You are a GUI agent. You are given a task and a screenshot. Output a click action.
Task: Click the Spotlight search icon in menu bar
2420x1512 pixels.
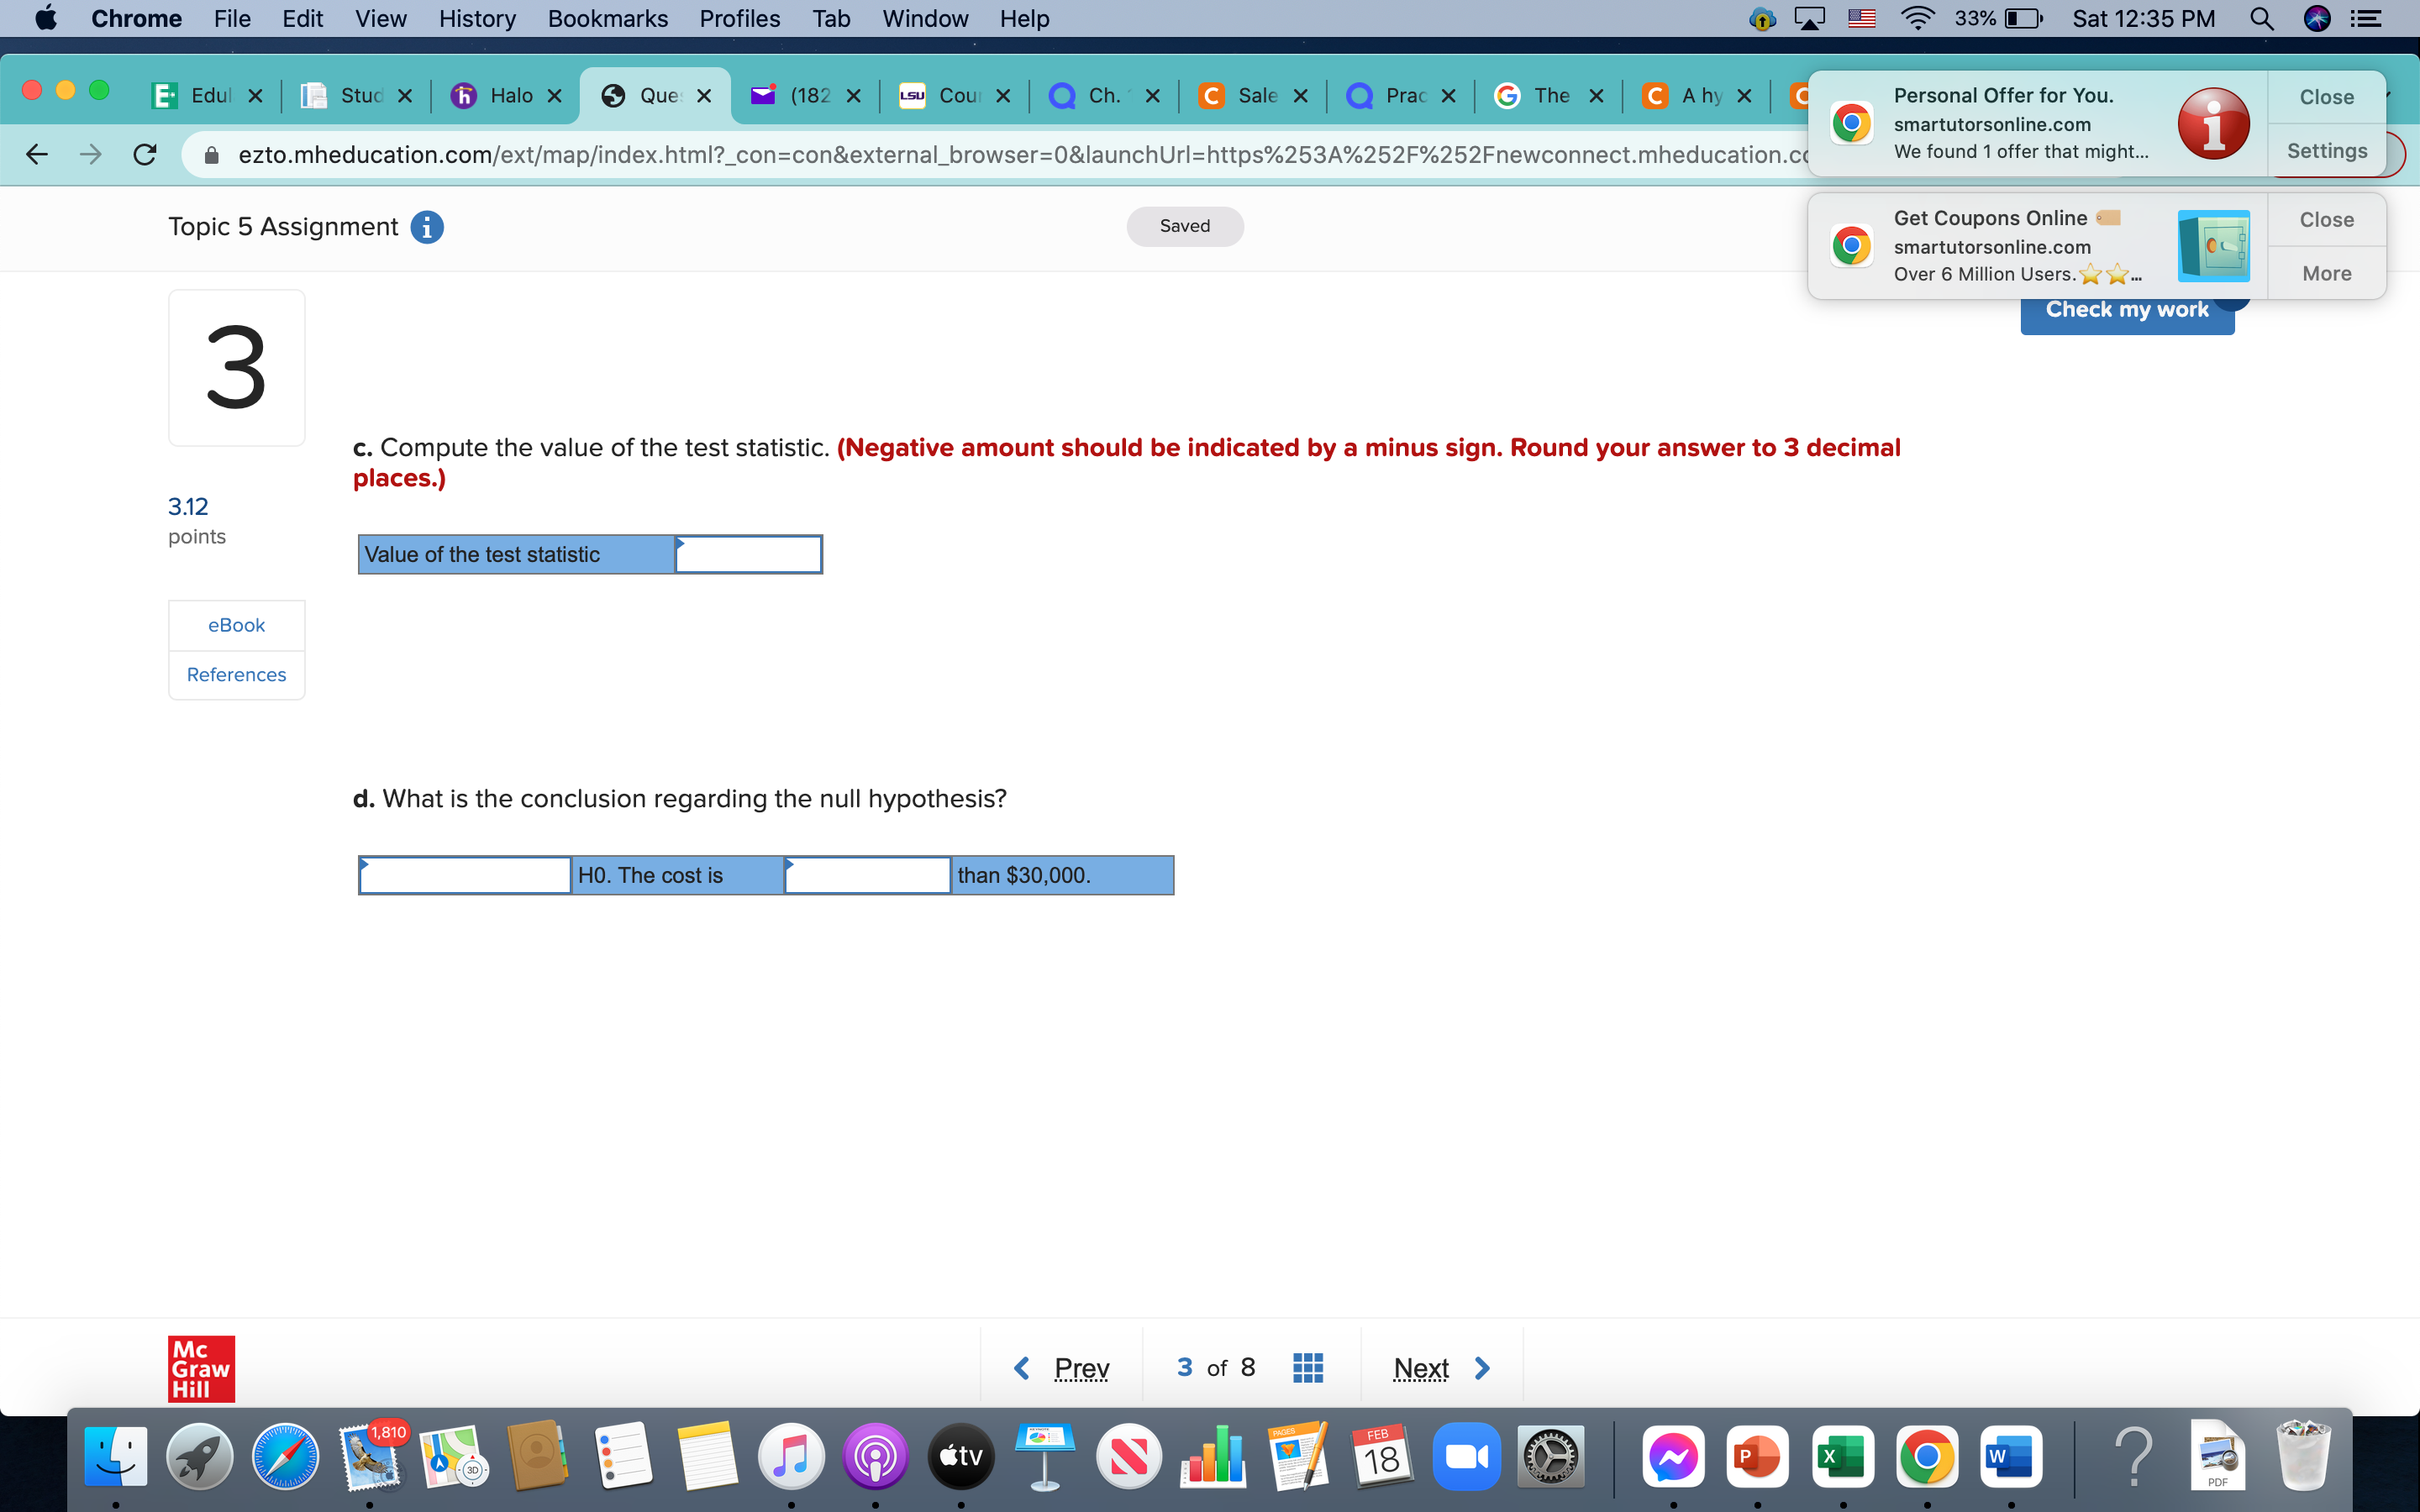coord(2262,19)
